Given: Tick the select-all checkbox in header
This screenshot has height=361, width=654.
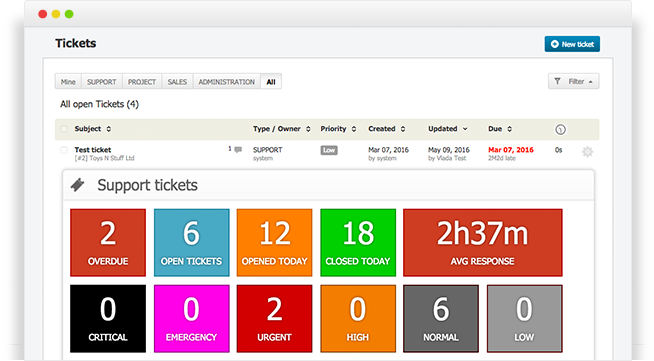Looking at the screenshot, I should 64,129.
